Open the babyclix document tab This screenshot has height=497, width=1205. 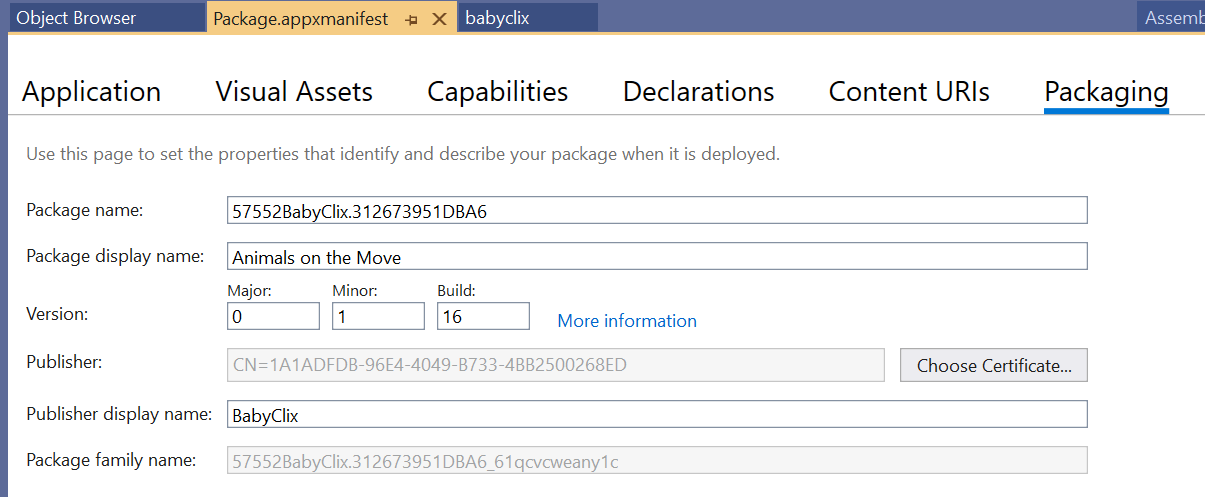[x=530, y=18]
